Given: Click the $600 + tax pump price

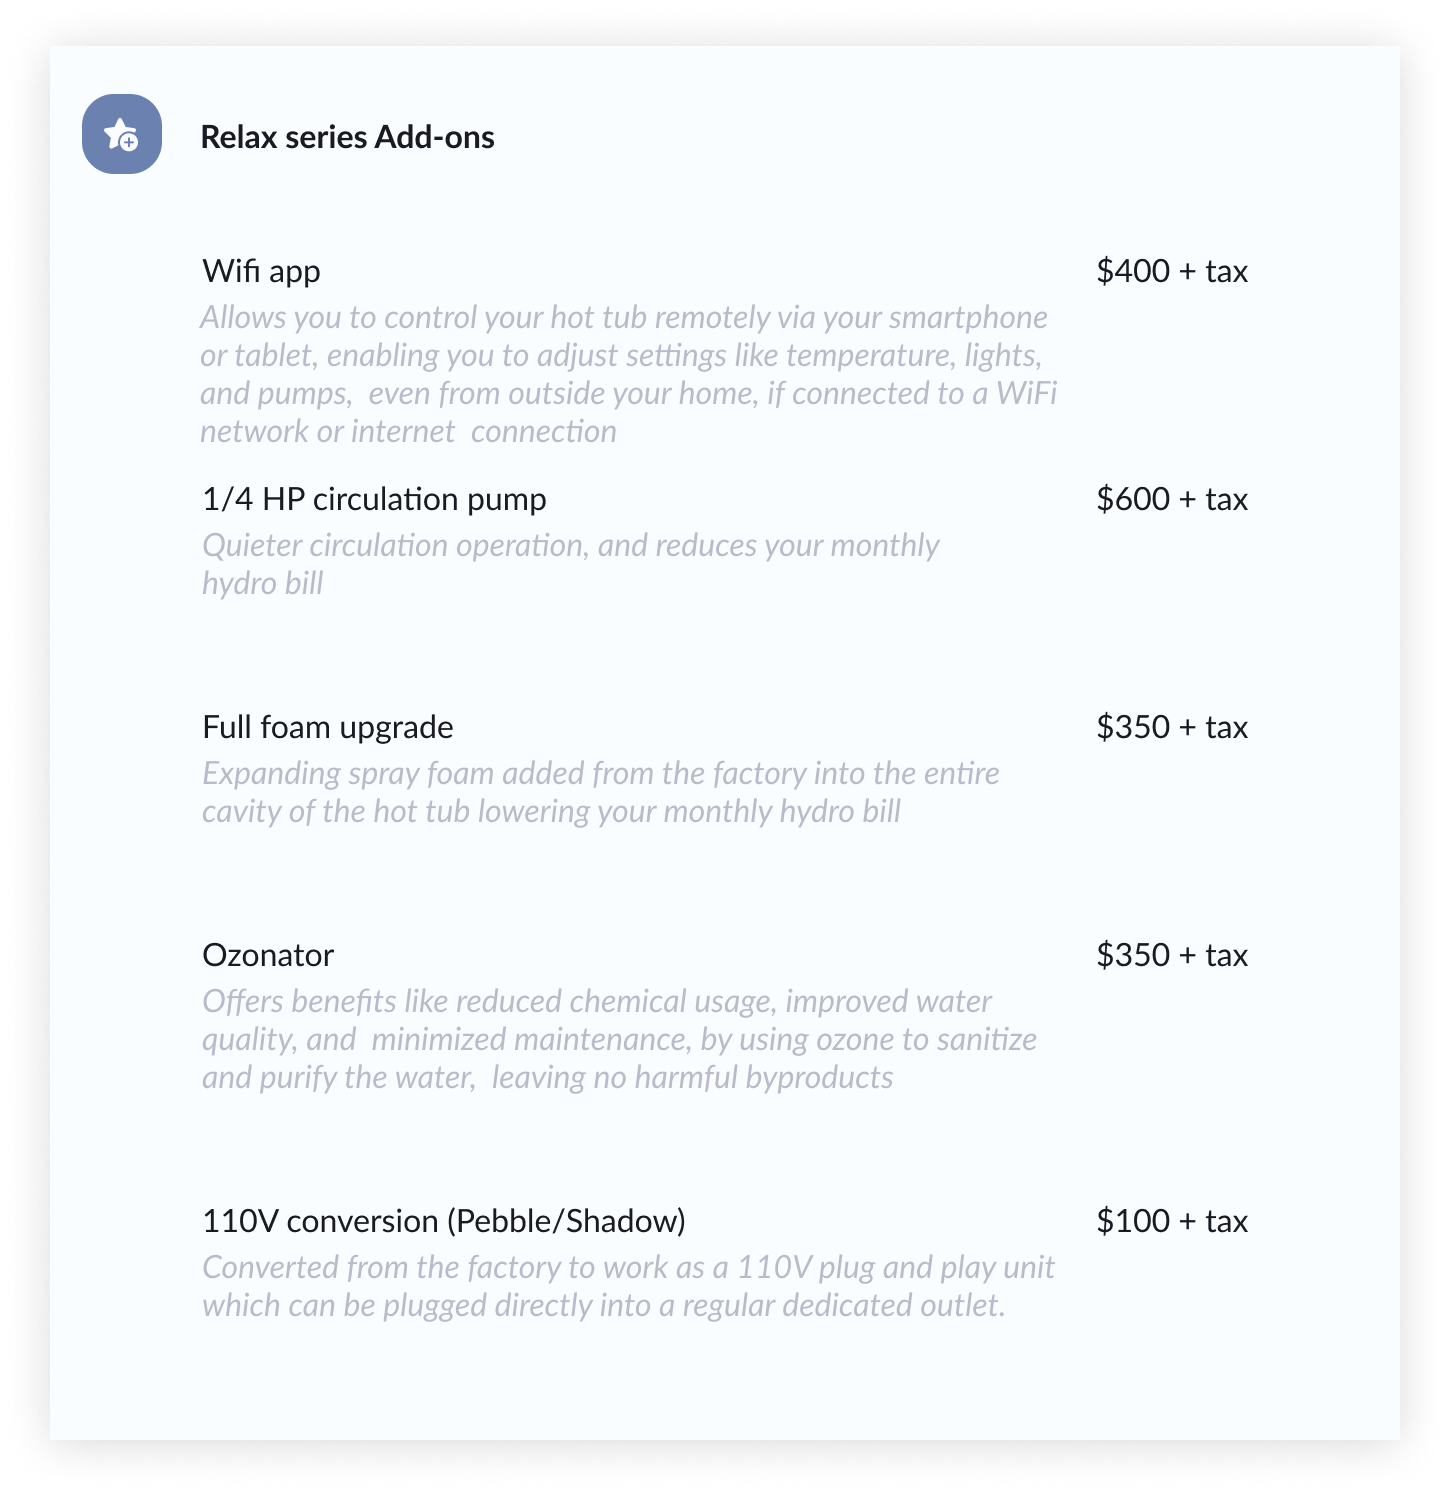Looking at the screenshot, I should click(1171, 499).
